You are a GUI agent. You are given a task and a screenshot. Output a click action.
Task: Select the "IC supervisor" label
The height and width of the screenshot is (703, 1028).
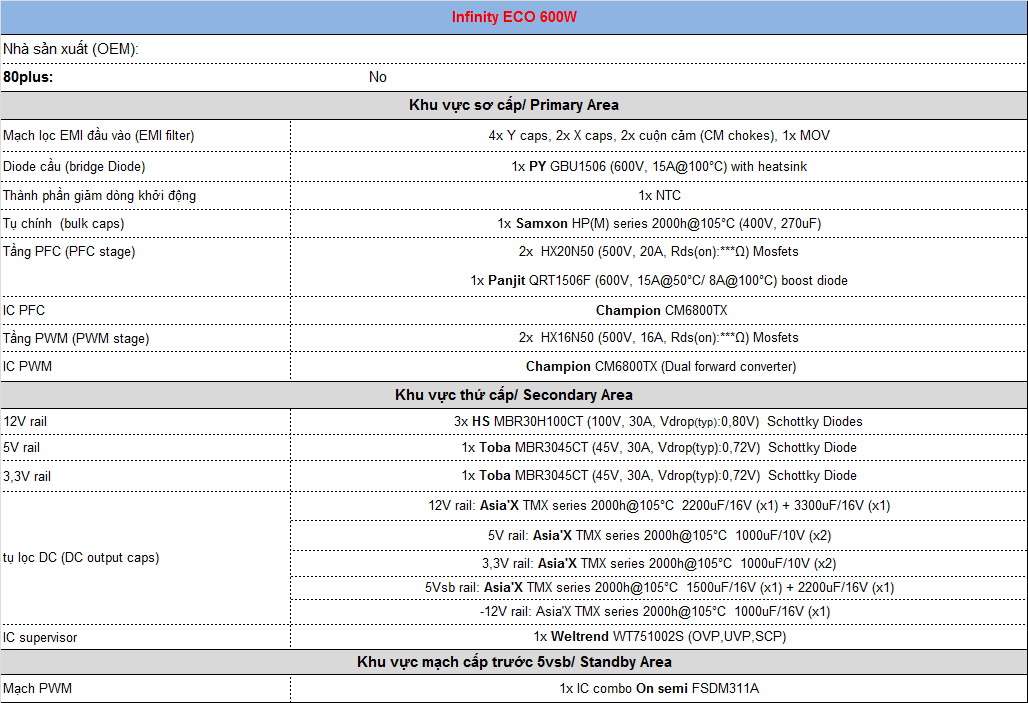point(40,637)
